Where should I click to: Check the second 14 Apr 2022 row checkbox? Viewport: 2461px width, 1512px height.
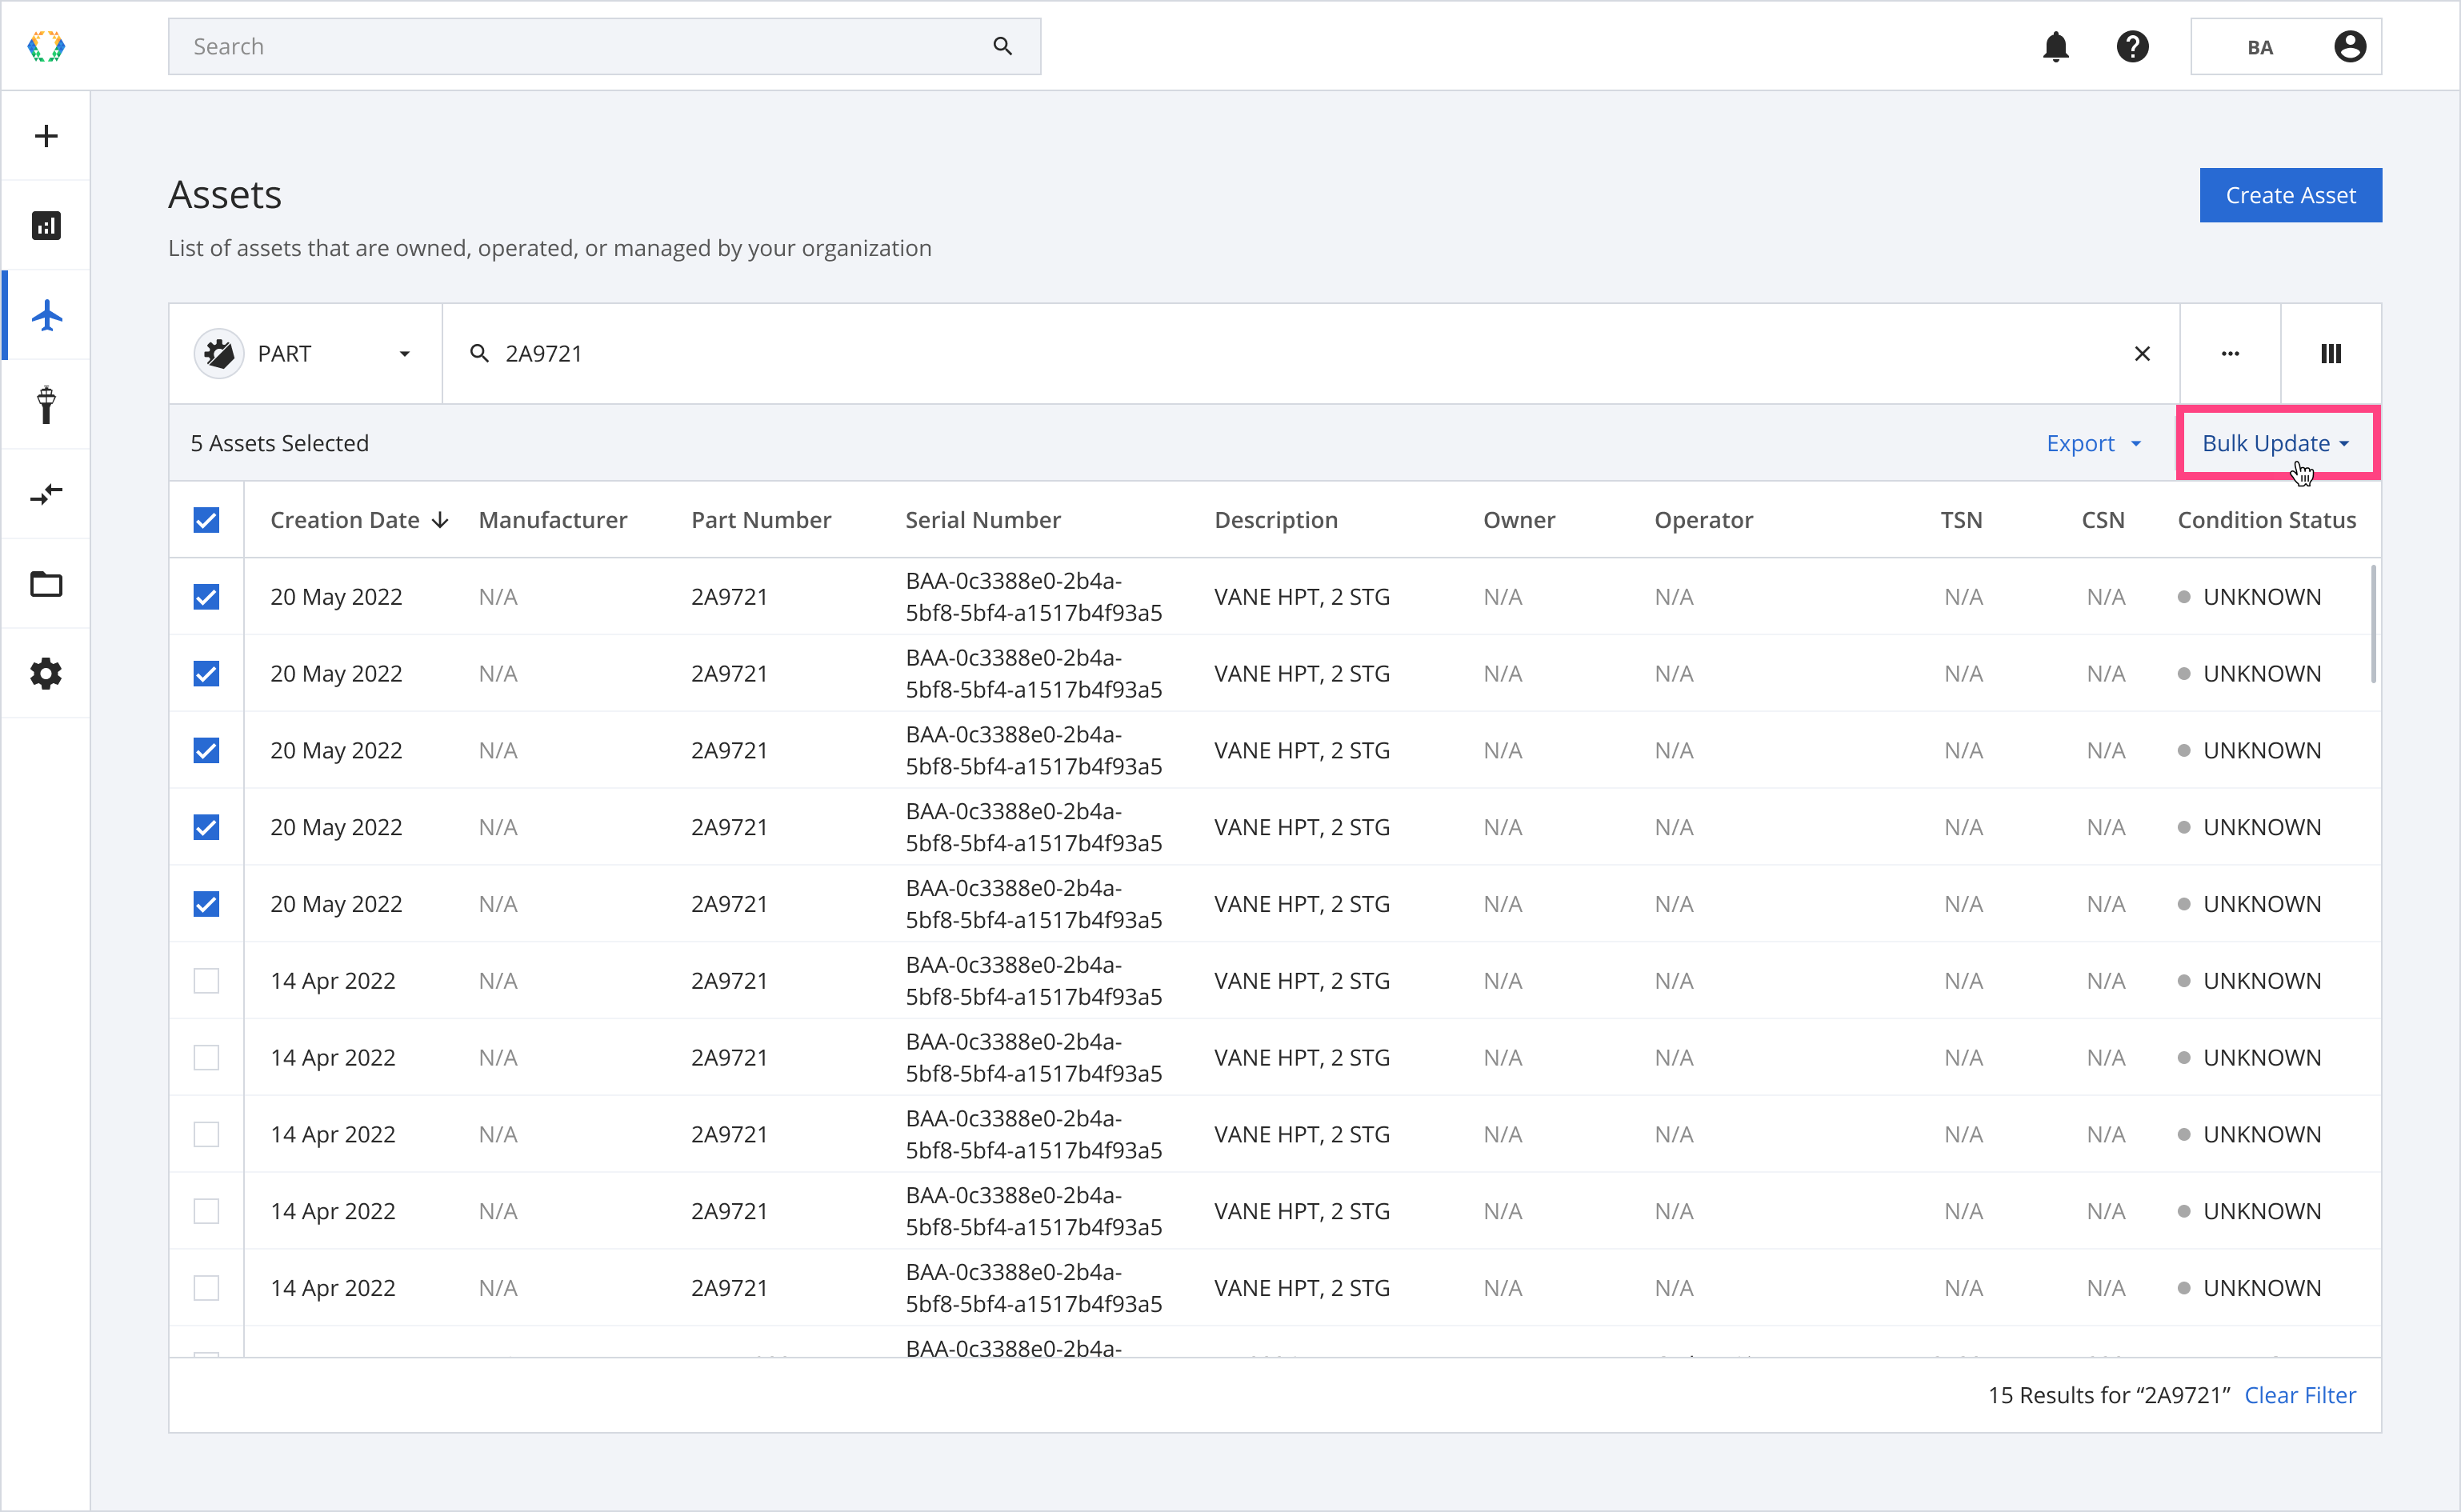click(x=206, y=1058)
